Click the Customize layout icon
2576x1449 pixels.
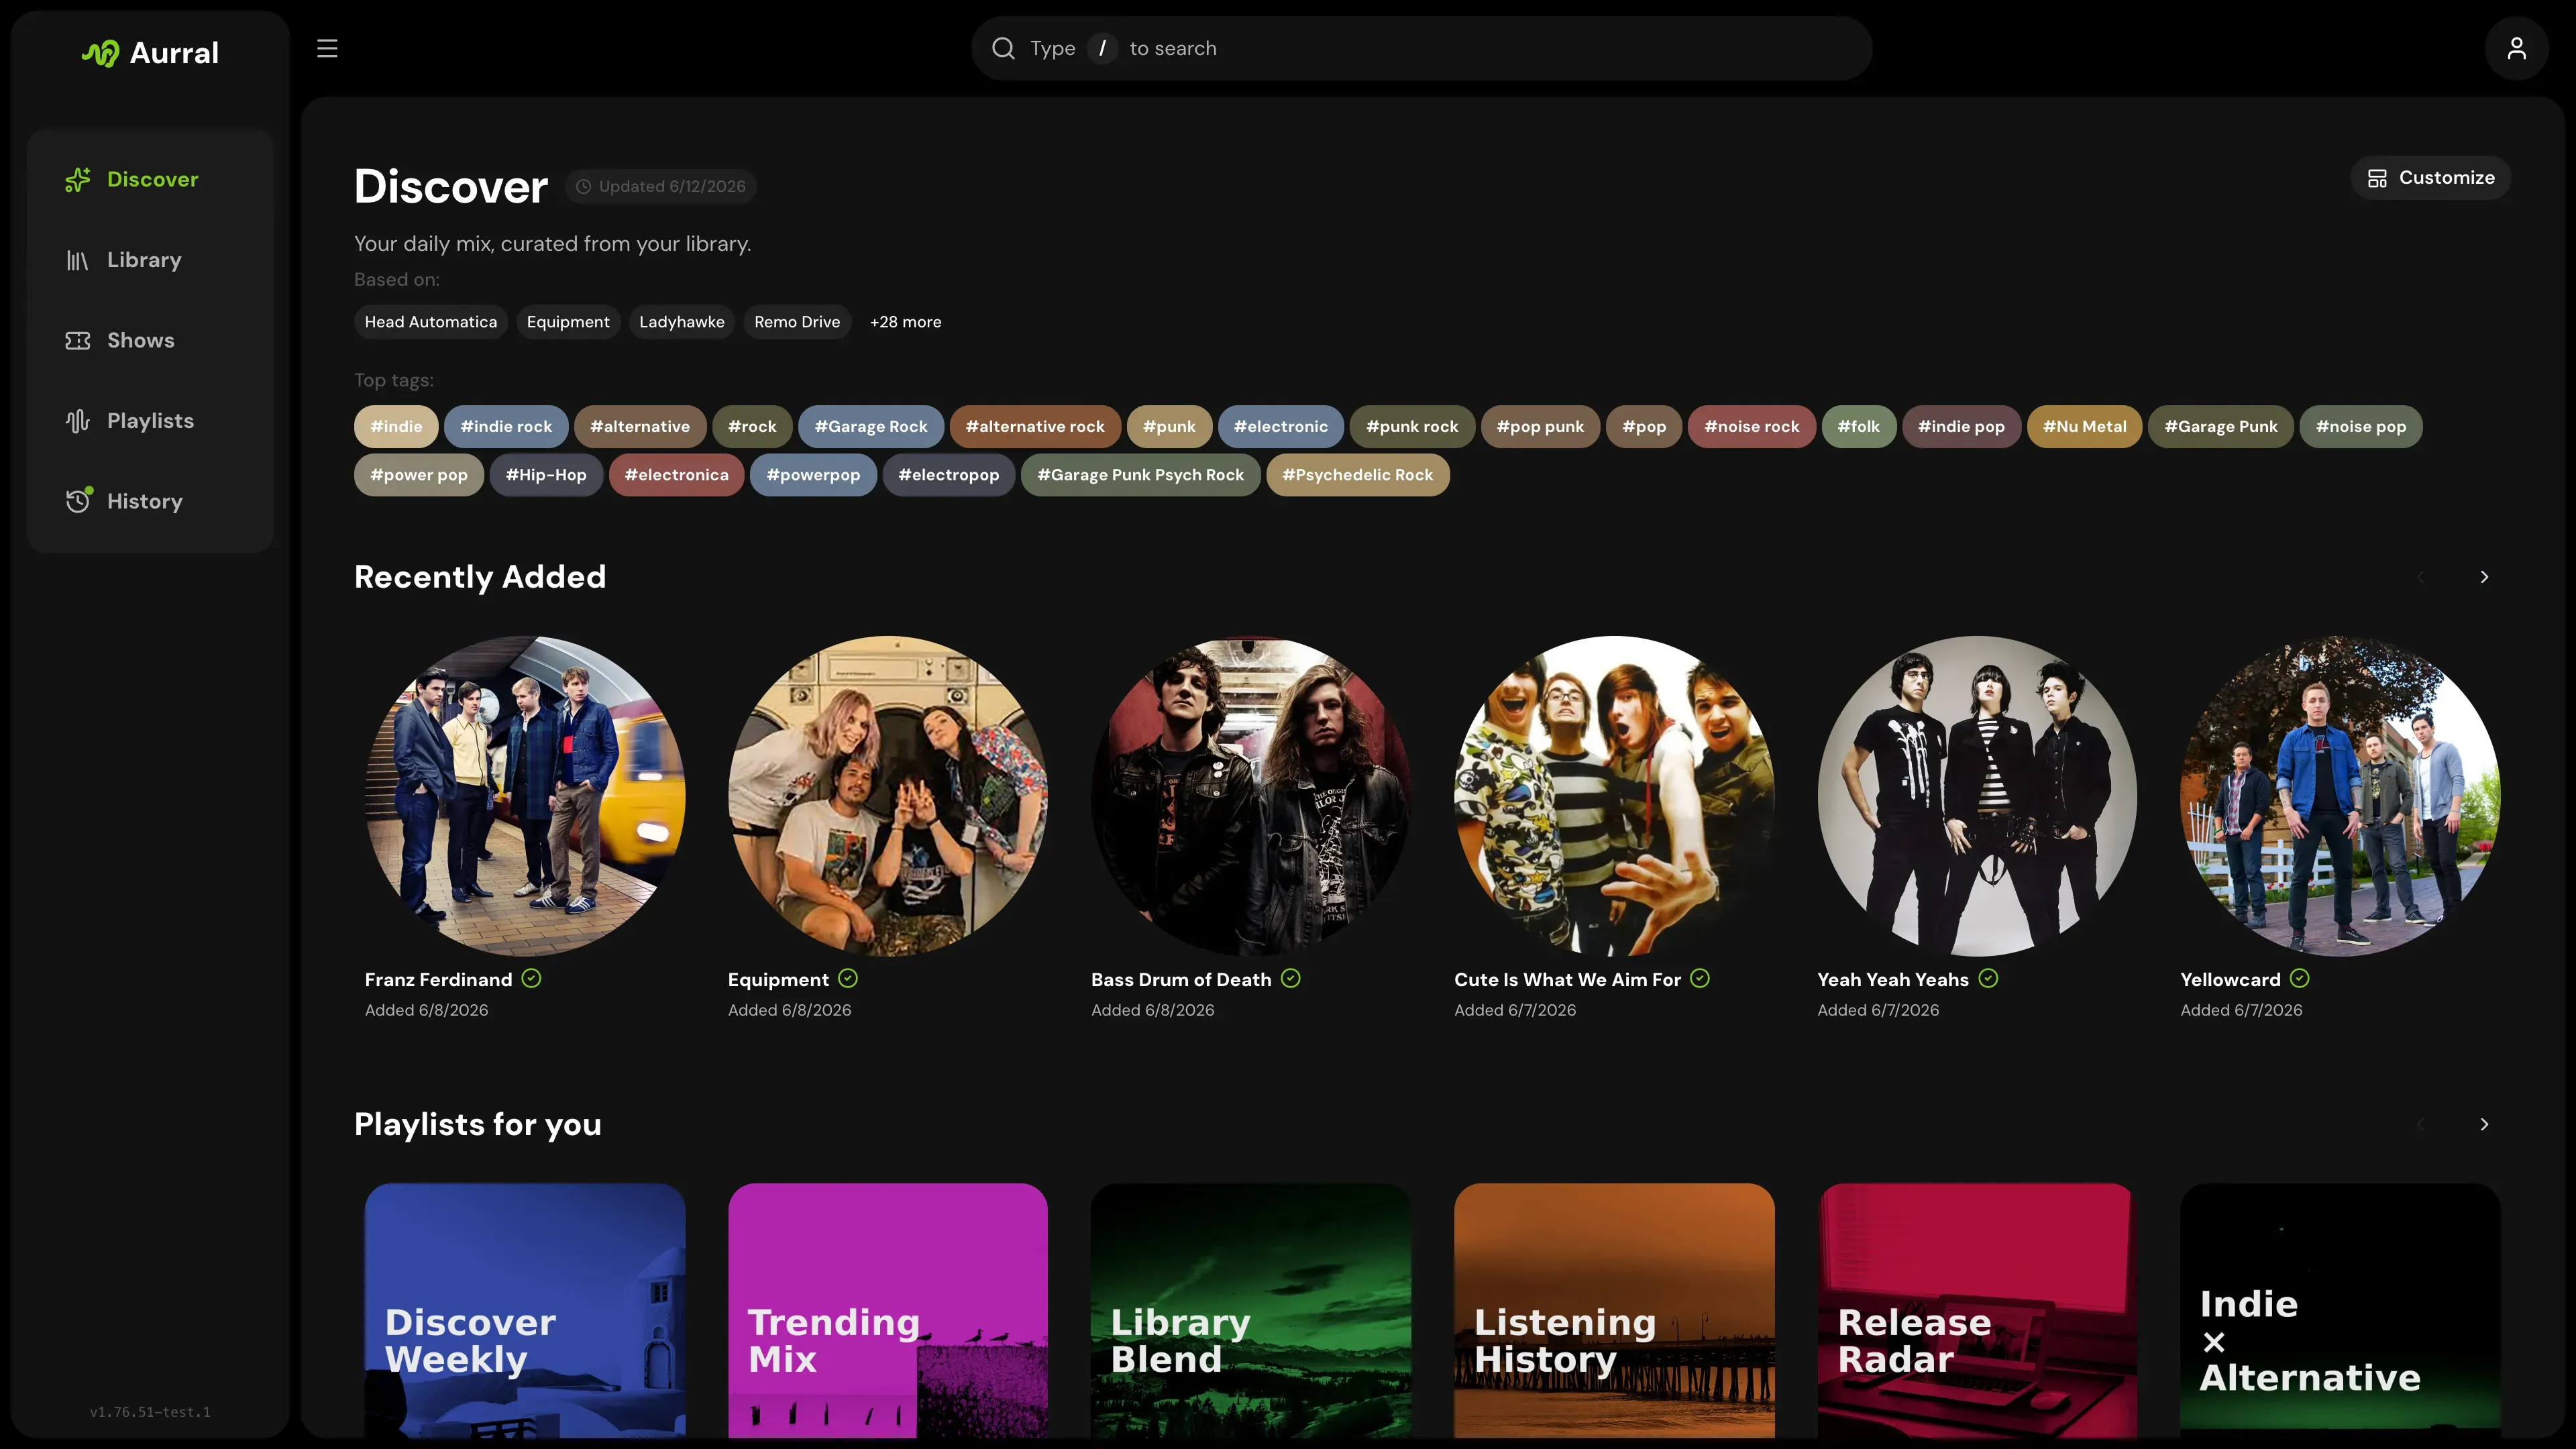coord(2377,178)
